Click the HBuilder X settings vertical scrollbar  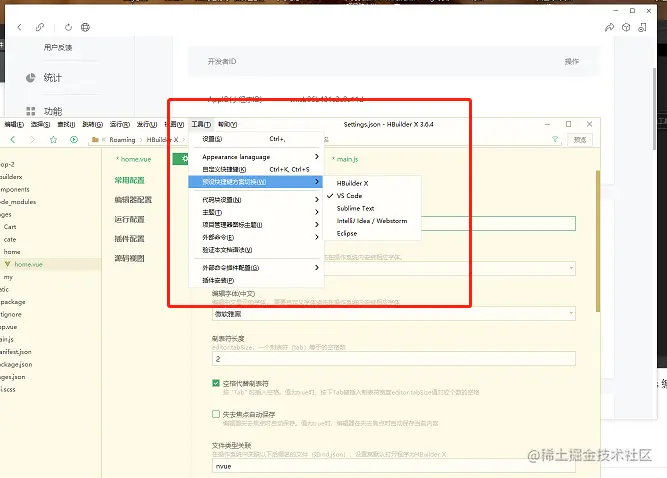click(x=598, y=241)
